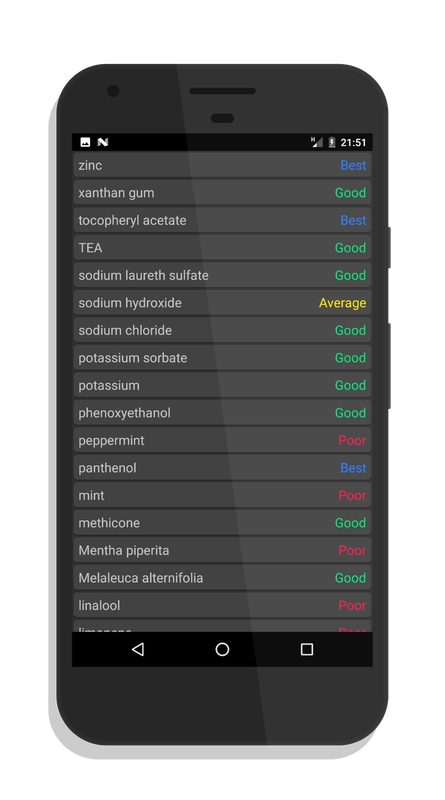Tap the 21:51 clock in status bar
The image size is (445, 800).
tap(353, 142)
